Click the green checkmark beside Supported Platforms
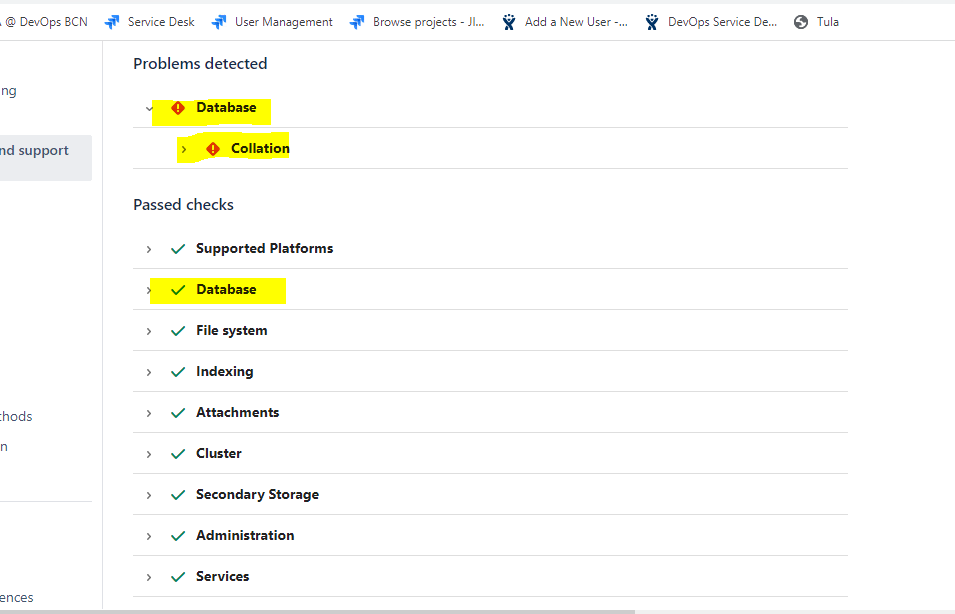The width and height of the screenshot is (955, 614). [x=178, y=248]
